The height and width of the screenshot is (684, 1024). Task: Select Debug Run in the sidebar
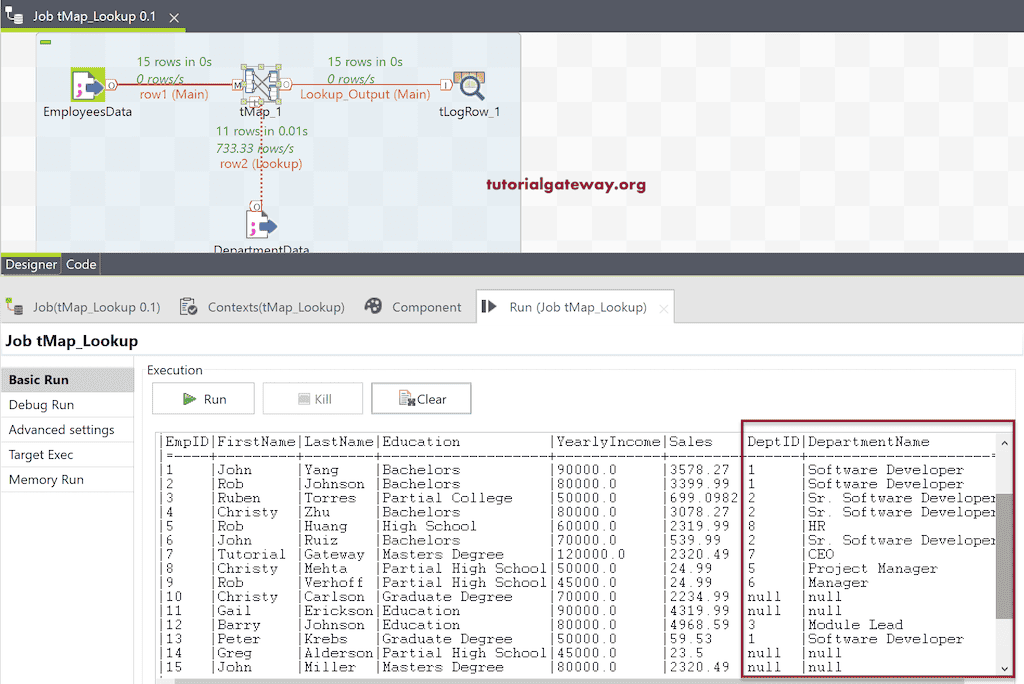coord(38,405)
